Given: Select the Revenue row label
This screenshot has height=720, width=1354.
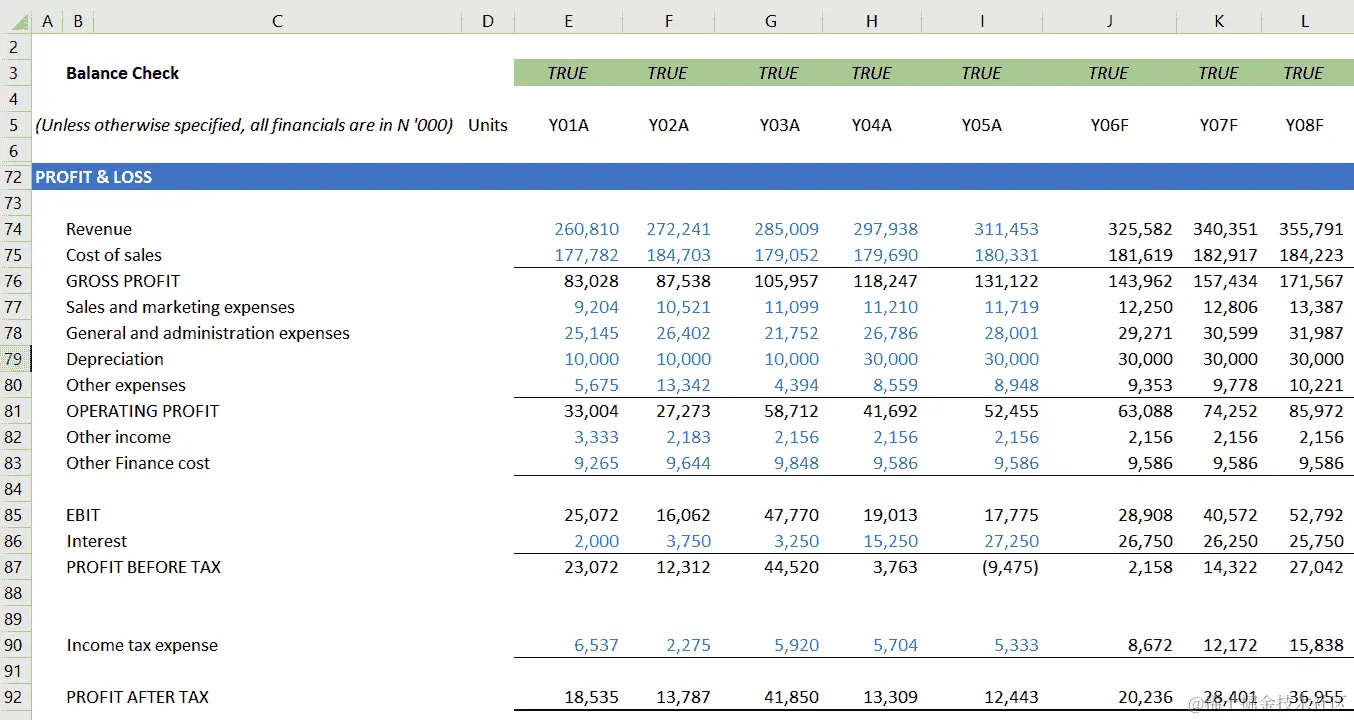Looking at the screenshot, I should coord(99,229).
